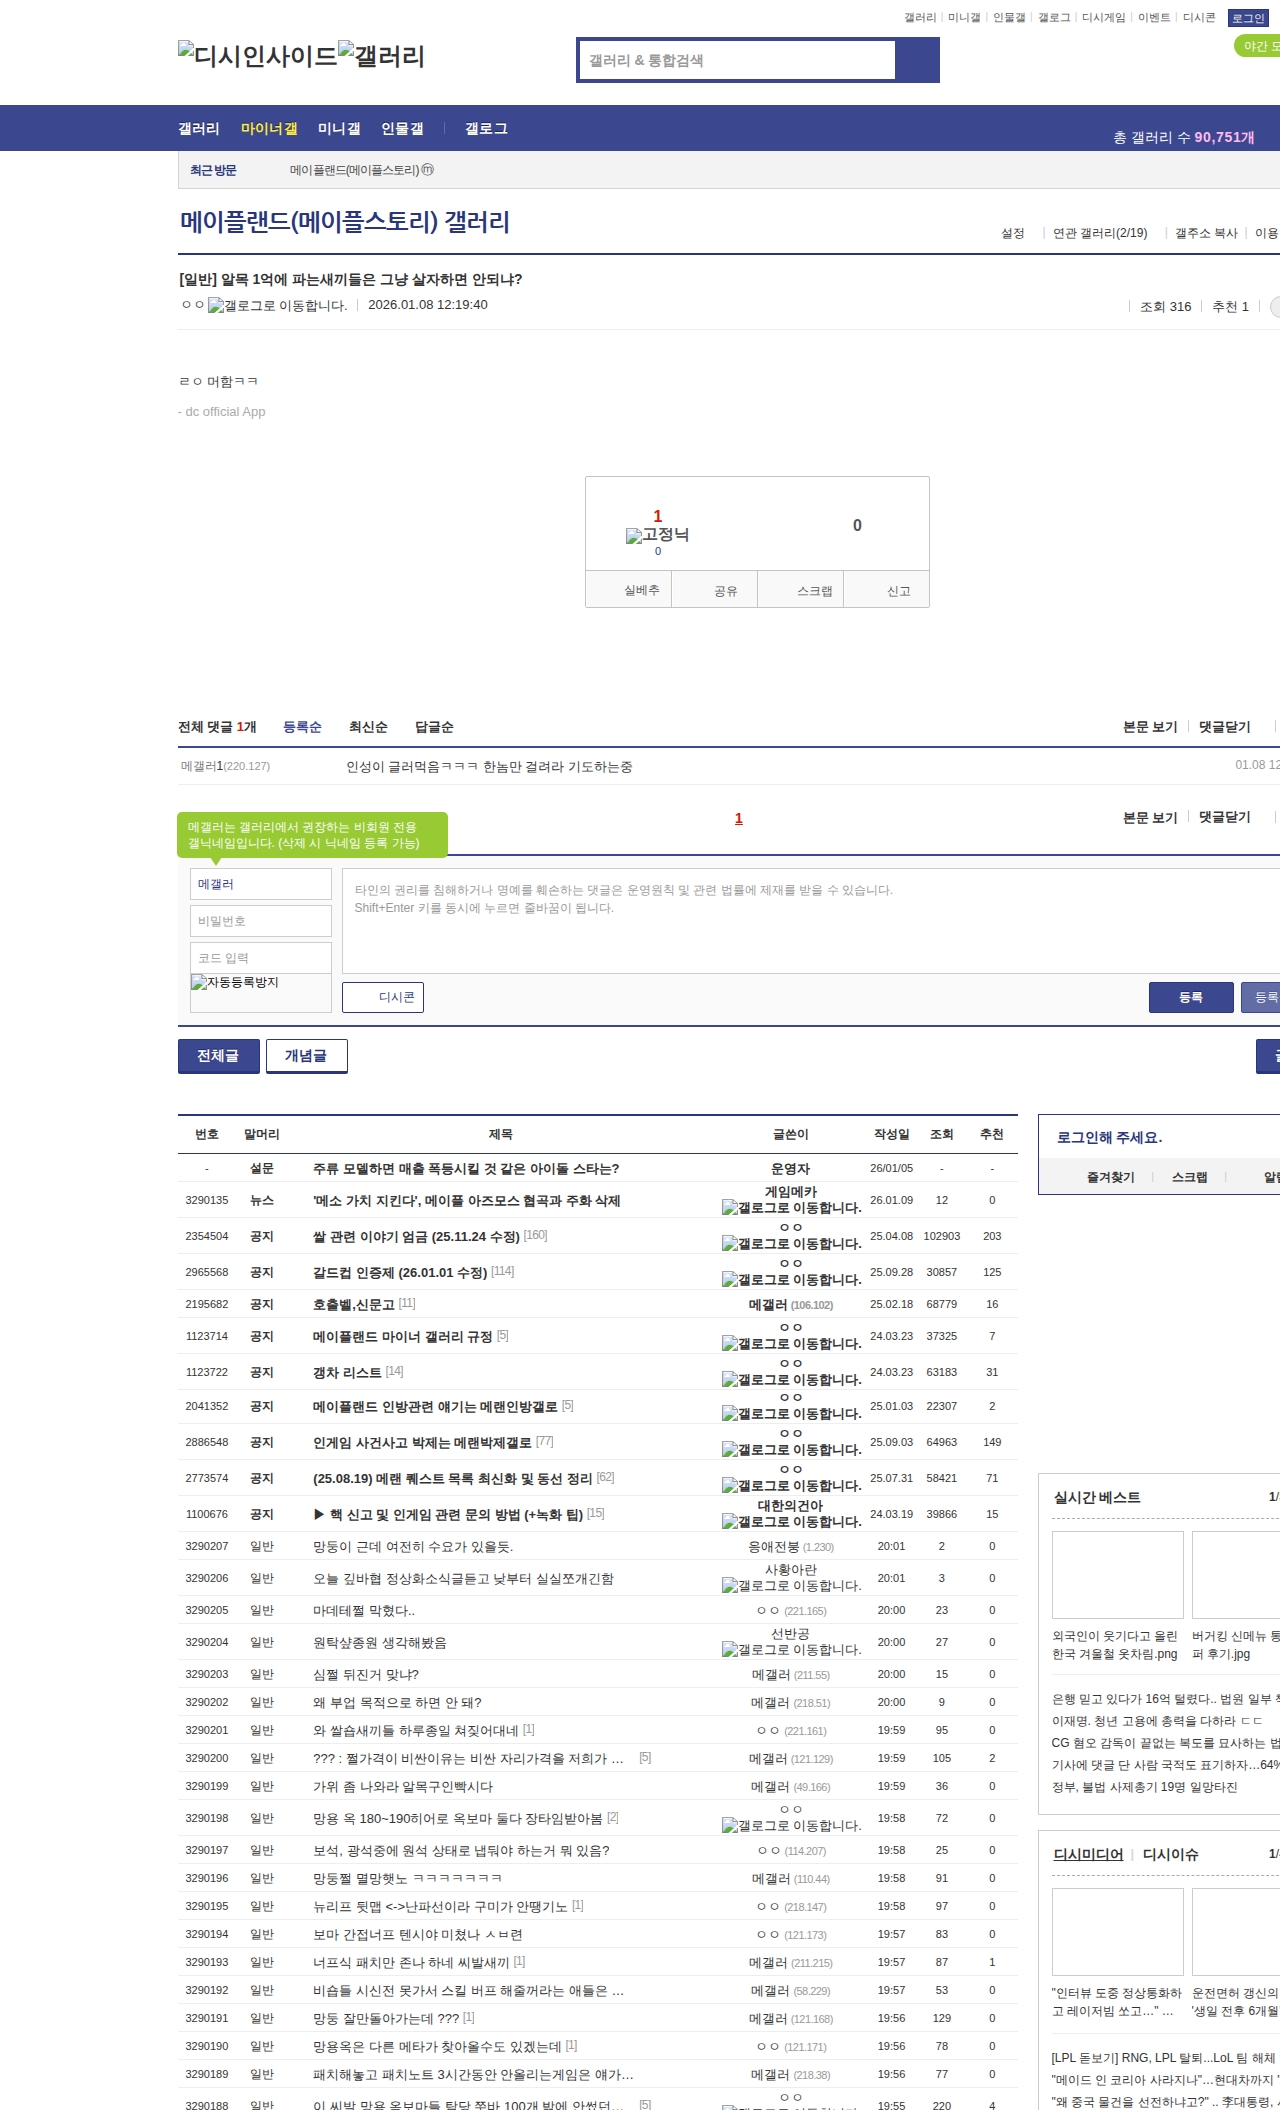Sort comments by 답글순
Viewport: 1280px width, 2110px height.
point(434,727)
